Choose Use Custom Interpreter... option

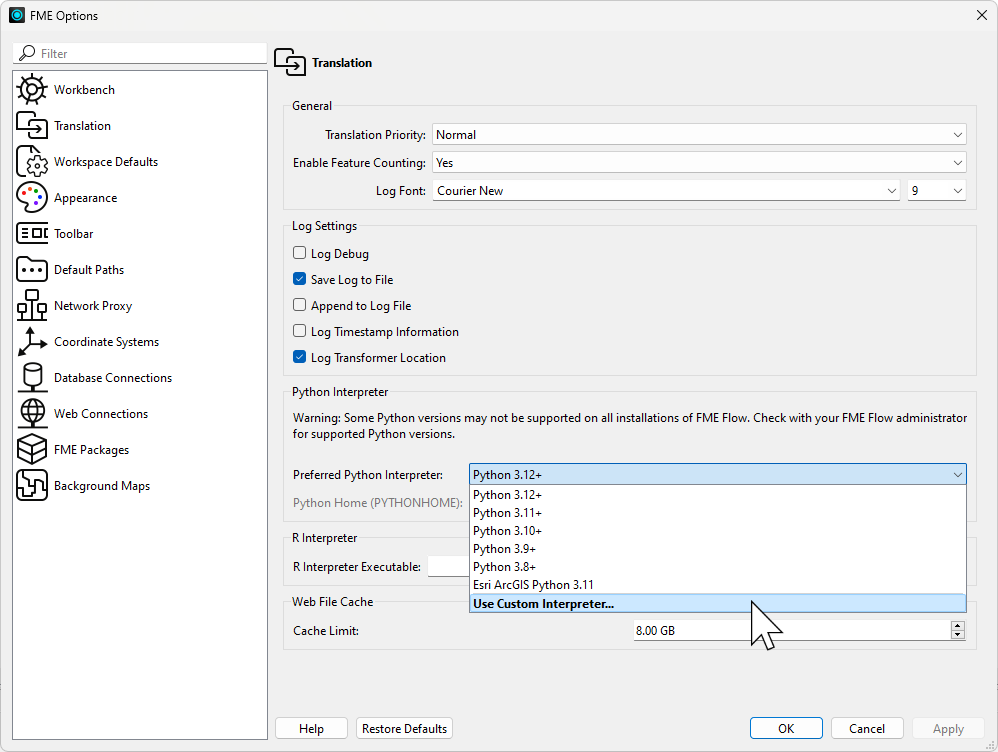717,604
